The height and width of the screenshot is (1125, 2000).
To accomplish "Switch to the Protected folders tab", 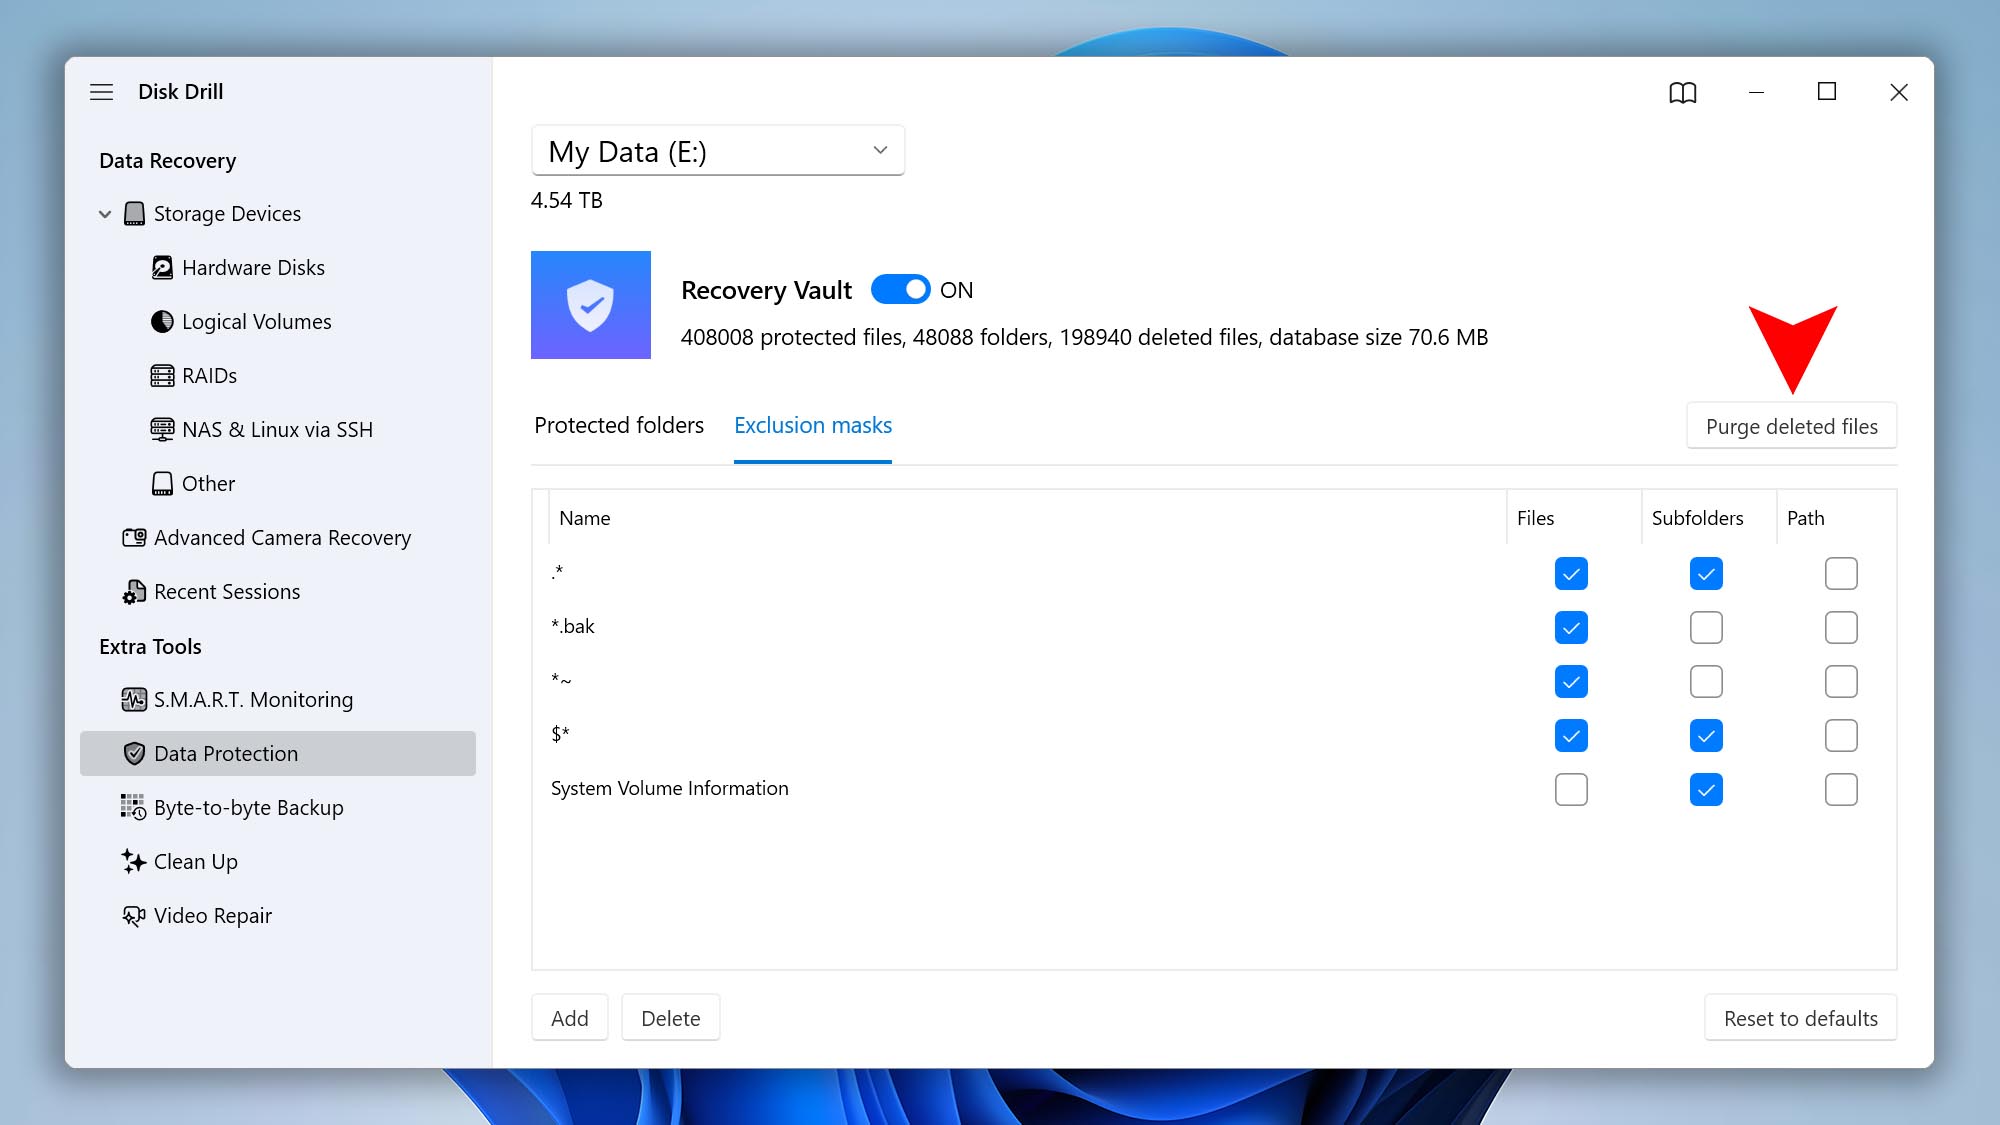I will 619,426.
